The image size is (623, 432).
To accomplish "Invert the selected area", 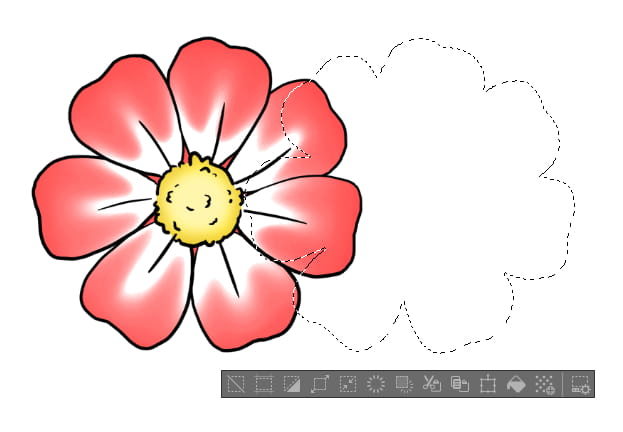I will pyautogui.click(x=292, y=383).
